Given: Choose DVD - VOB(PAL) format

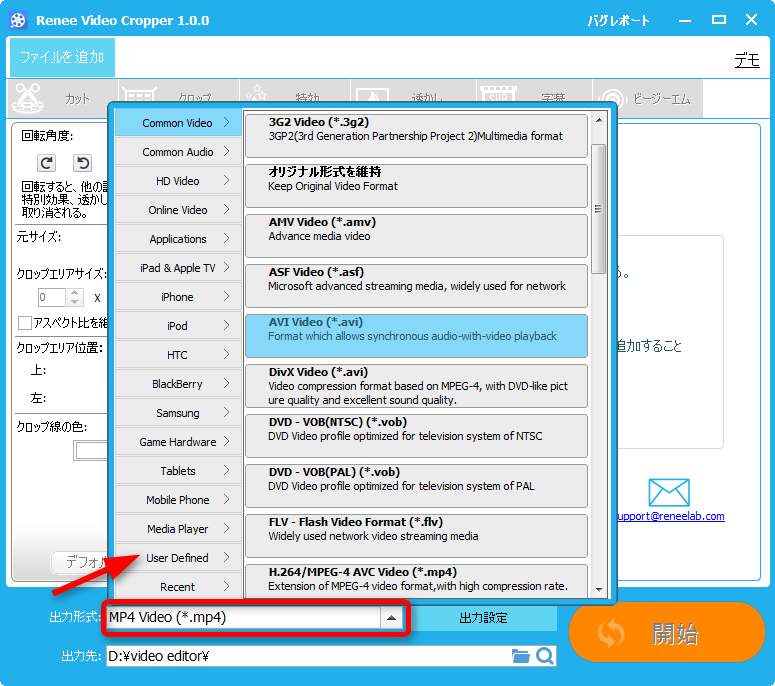Looking at the screenshot, I should pos(416,485).
